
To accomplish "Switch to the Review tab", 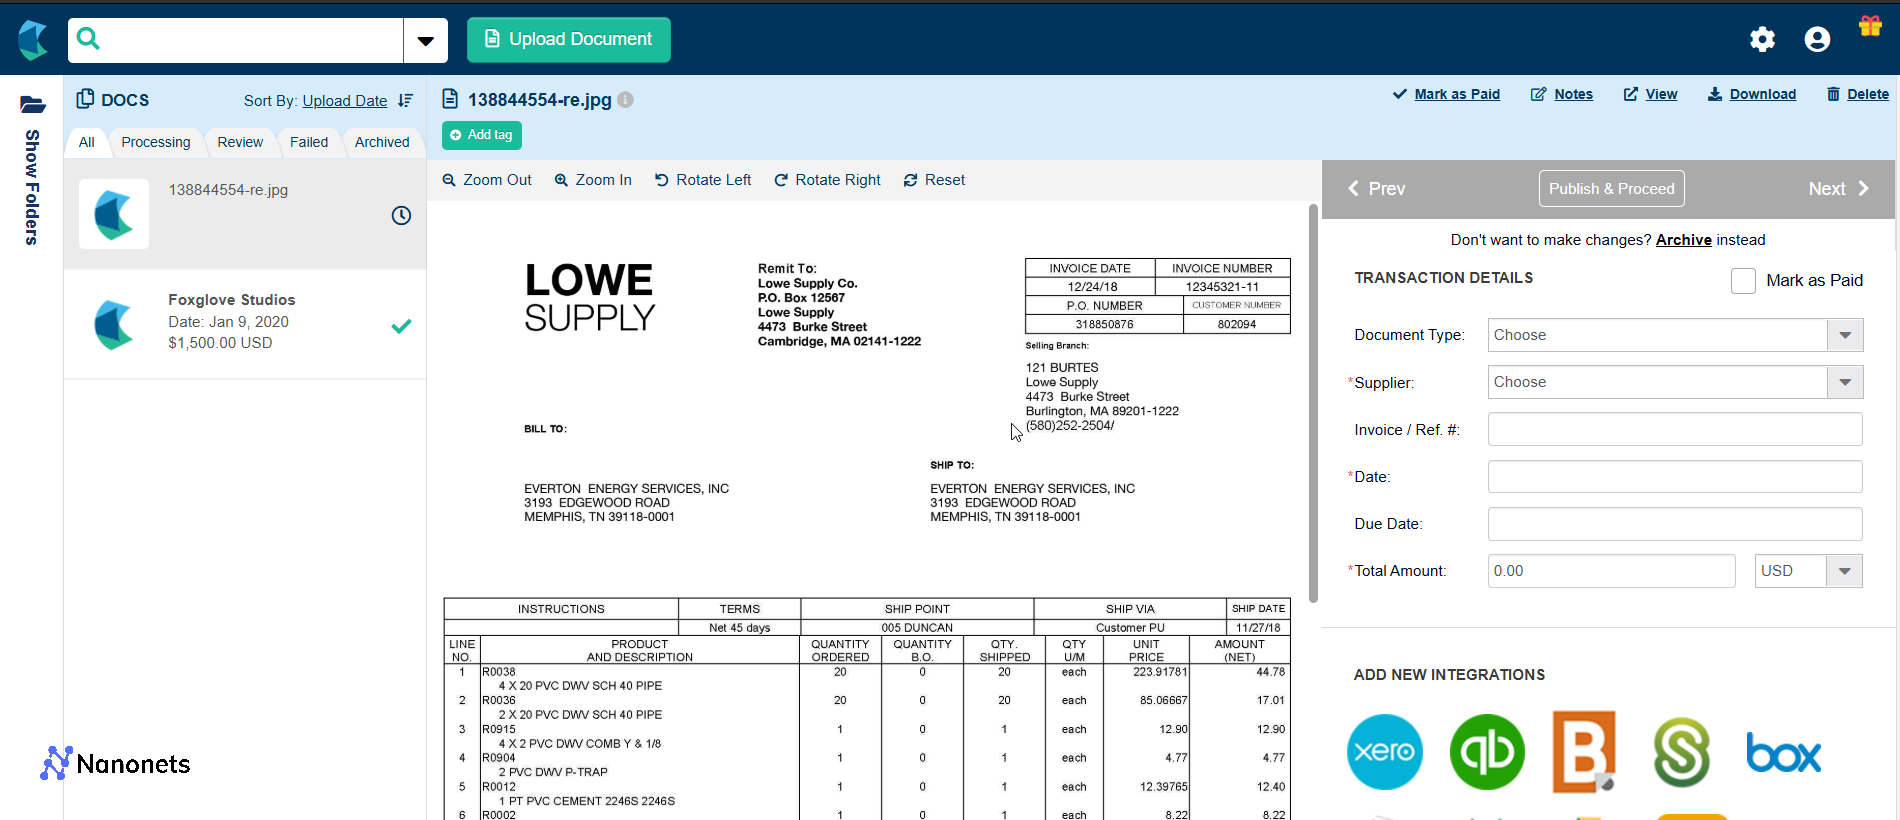I will tap(240, 142).
